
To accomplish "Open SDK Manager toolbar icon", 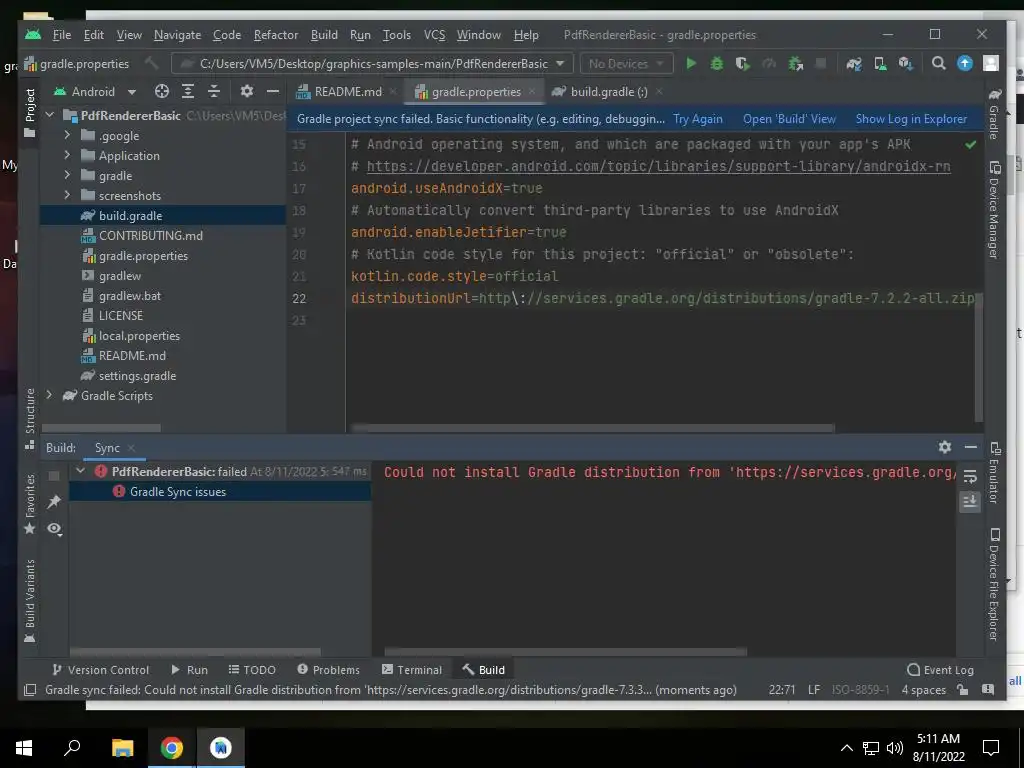I will pyautogui.click(x=905, y=63).
